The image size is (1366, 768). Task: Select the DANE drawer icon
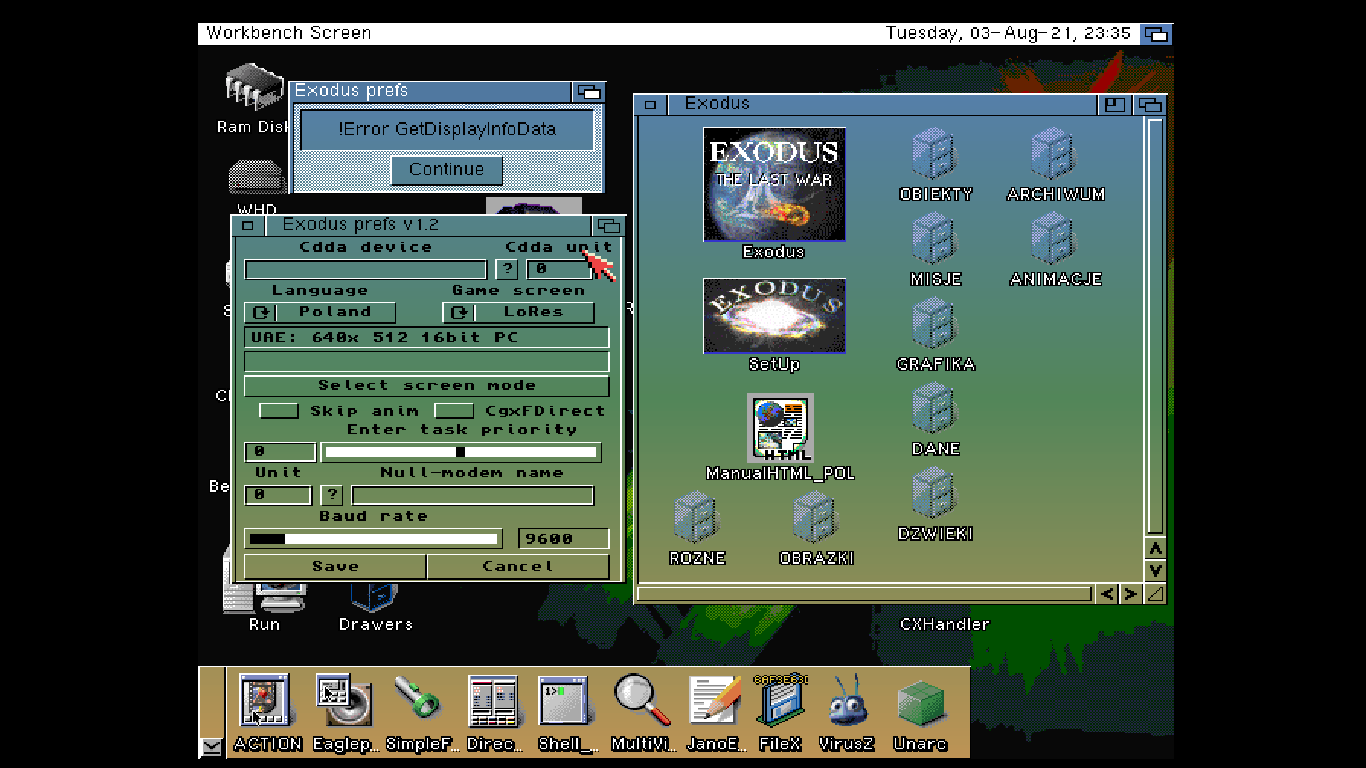pyautogui.click(x=935, y=409)
